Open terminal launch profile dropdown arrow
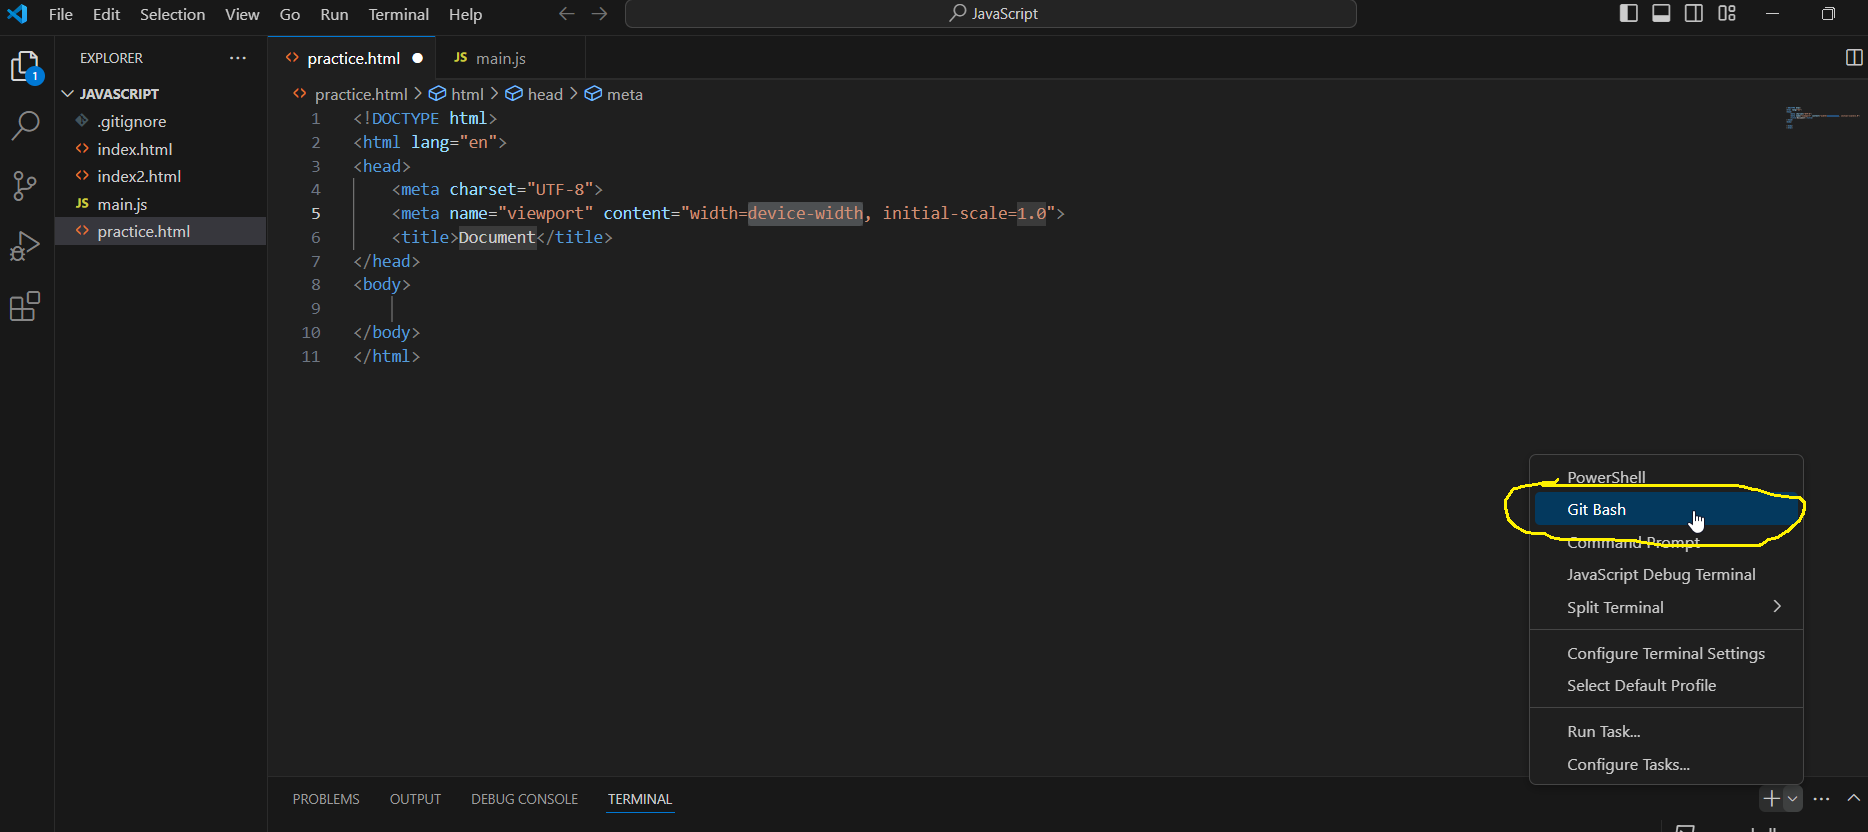Image resolution: width=1868 pixels, height=832 pixels. pos(1792,799)
